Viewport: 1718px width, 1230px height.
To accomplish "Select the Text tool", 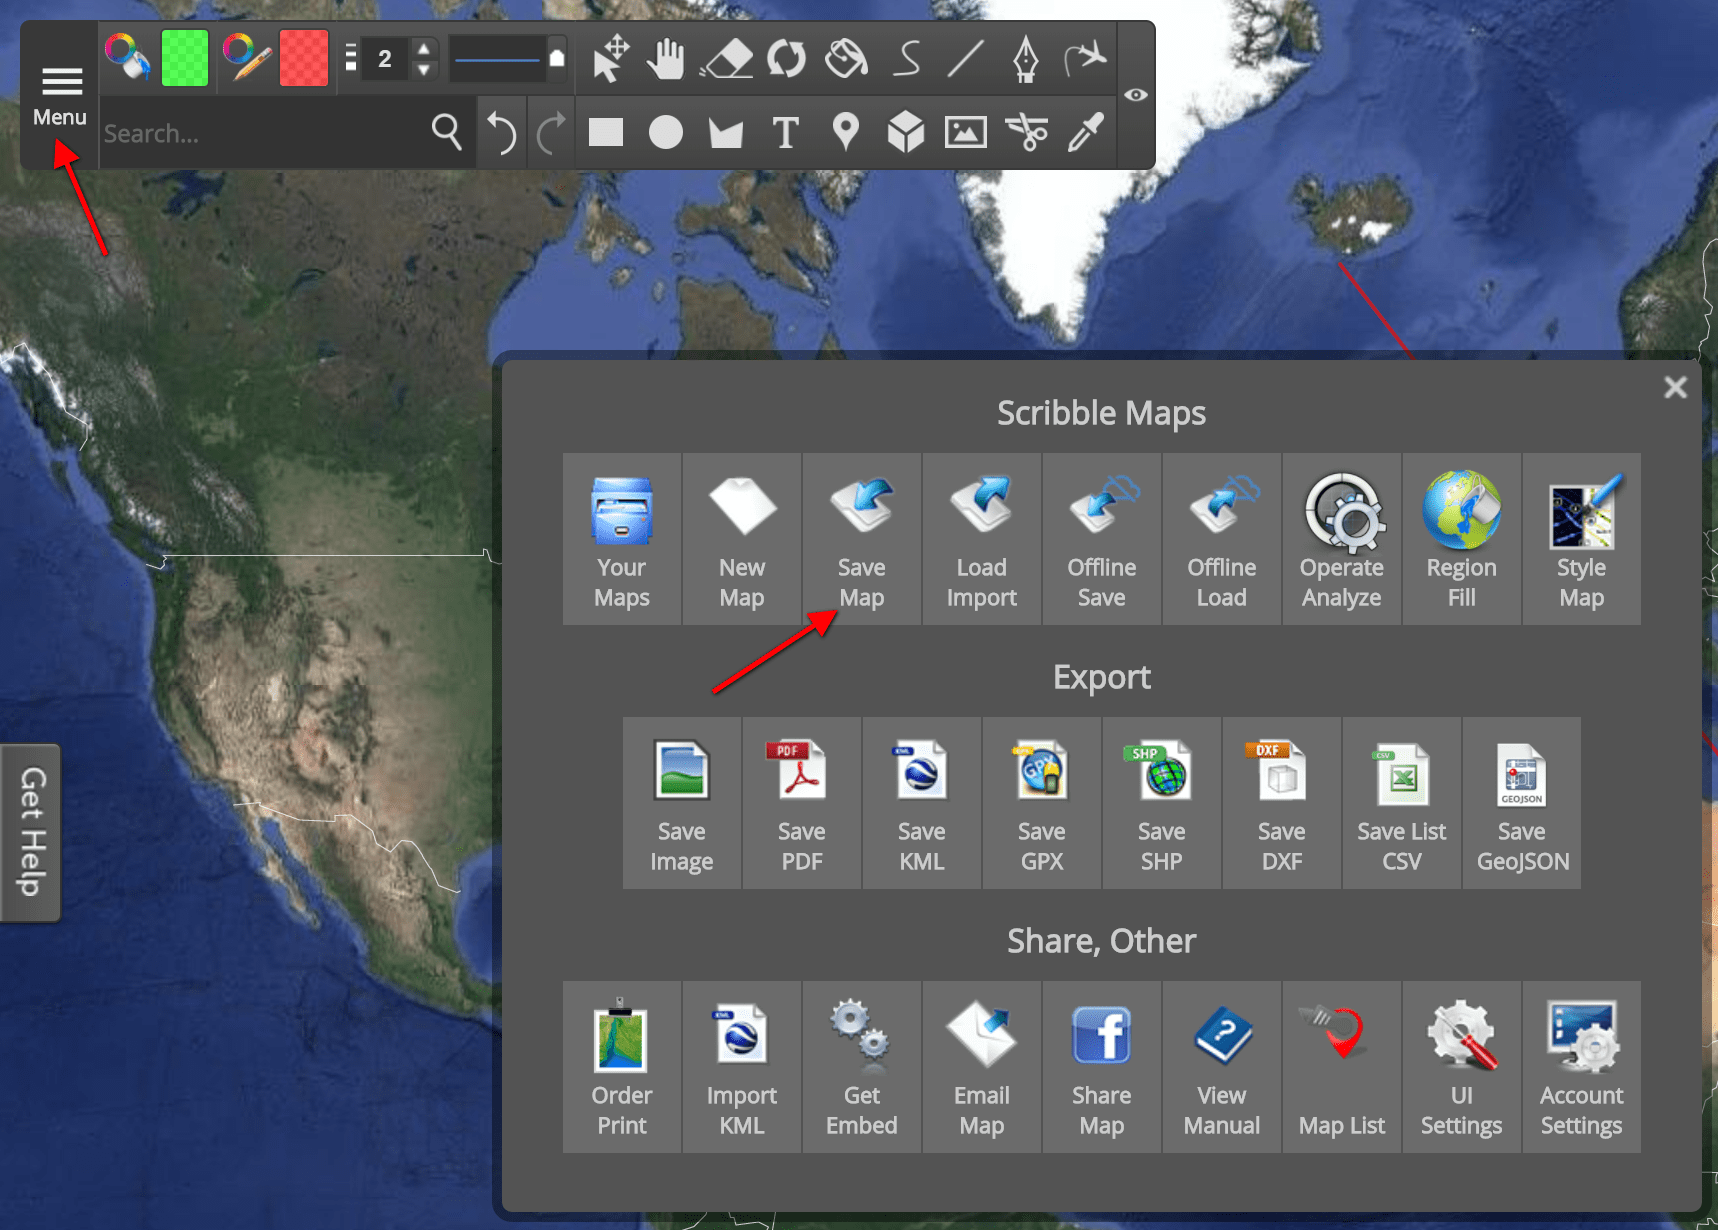I will coord(785,131).
